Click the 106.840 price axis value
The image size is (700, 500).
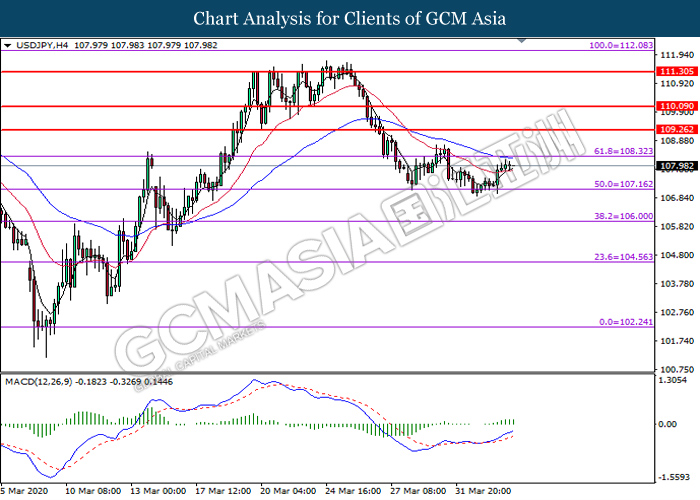[x=677, y=198]
